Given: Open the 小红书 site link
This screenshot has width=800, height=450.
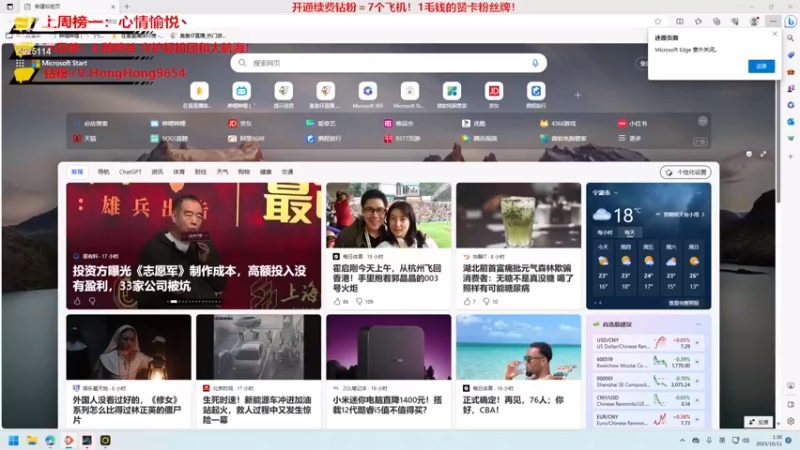Looking at the screenshot, I should [x=633, y=123].
